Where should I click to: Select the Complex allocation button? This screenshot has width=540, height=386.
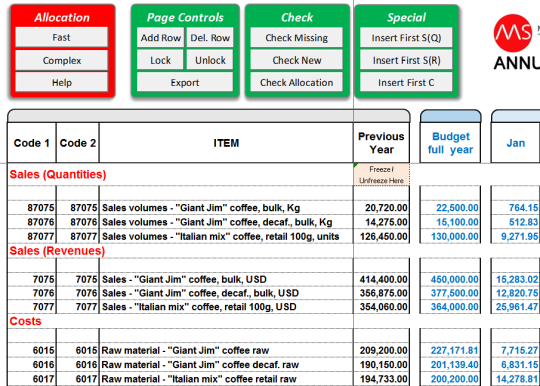coord(61,60)
